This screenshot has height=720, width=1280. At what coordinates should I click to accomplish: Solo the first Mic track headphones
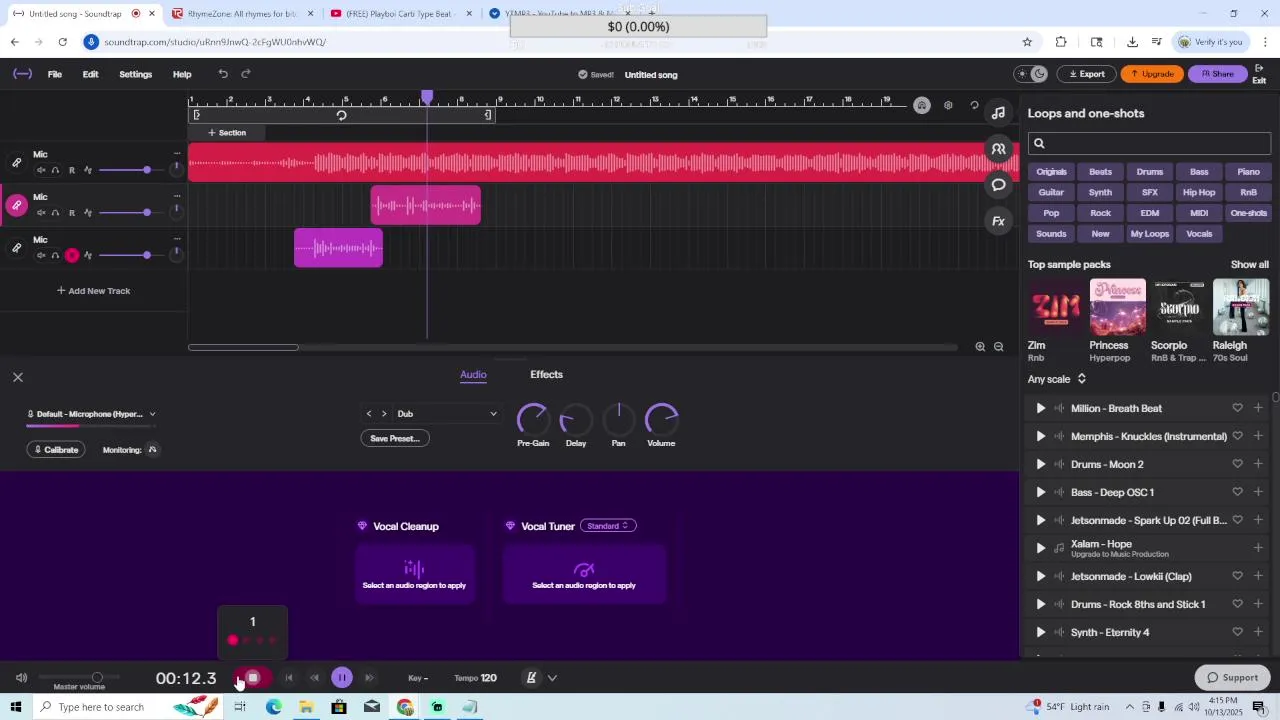pyautogui.click(x=55, y=170)
